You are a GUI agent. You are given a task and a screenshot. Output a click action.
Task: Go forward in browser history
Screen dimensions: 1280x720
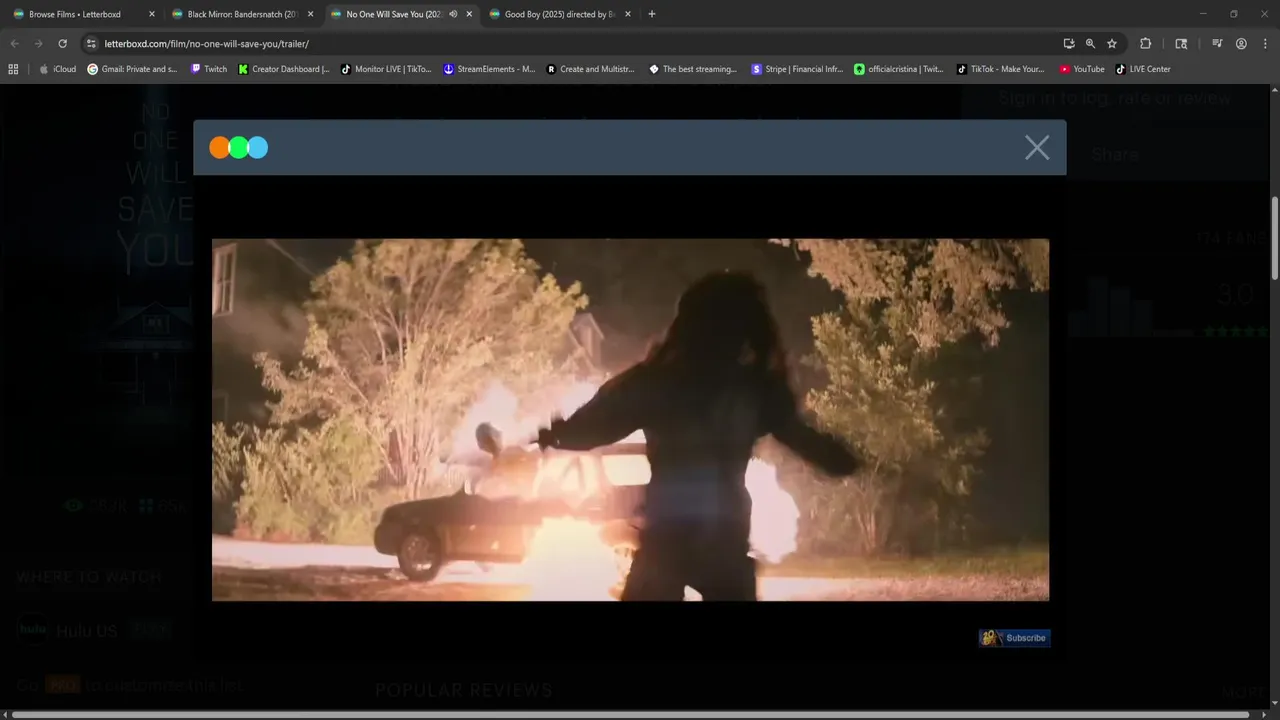click(38, 44)
